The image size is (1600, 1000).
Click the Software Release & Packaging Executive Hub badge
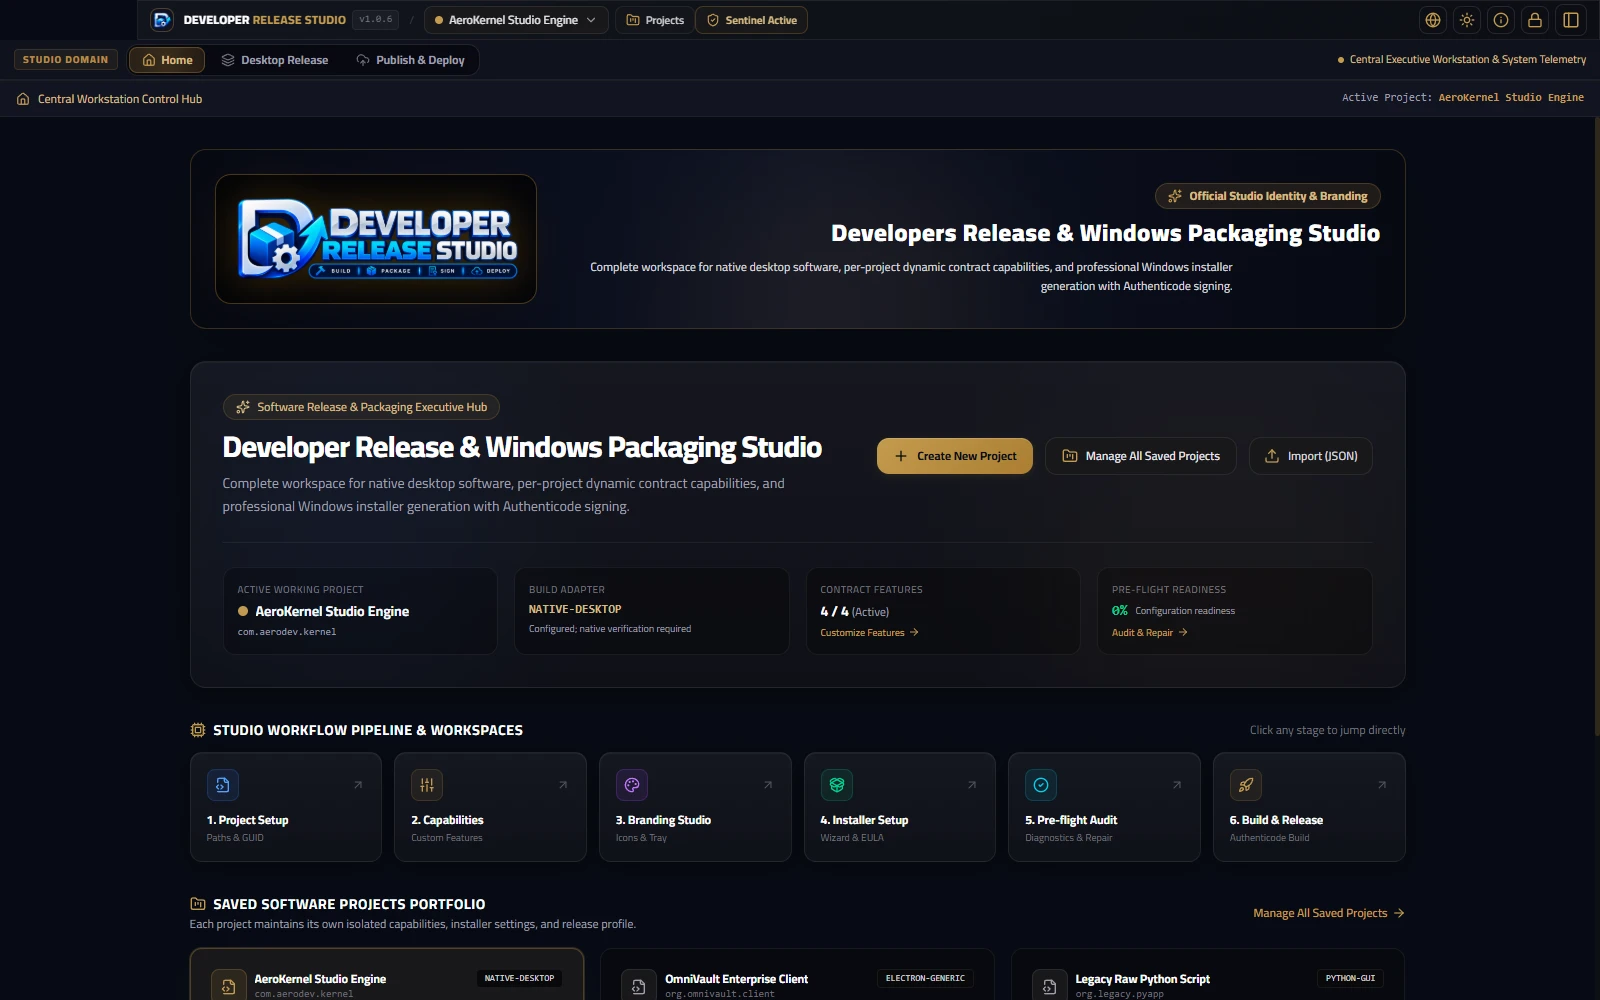(361, 407)
